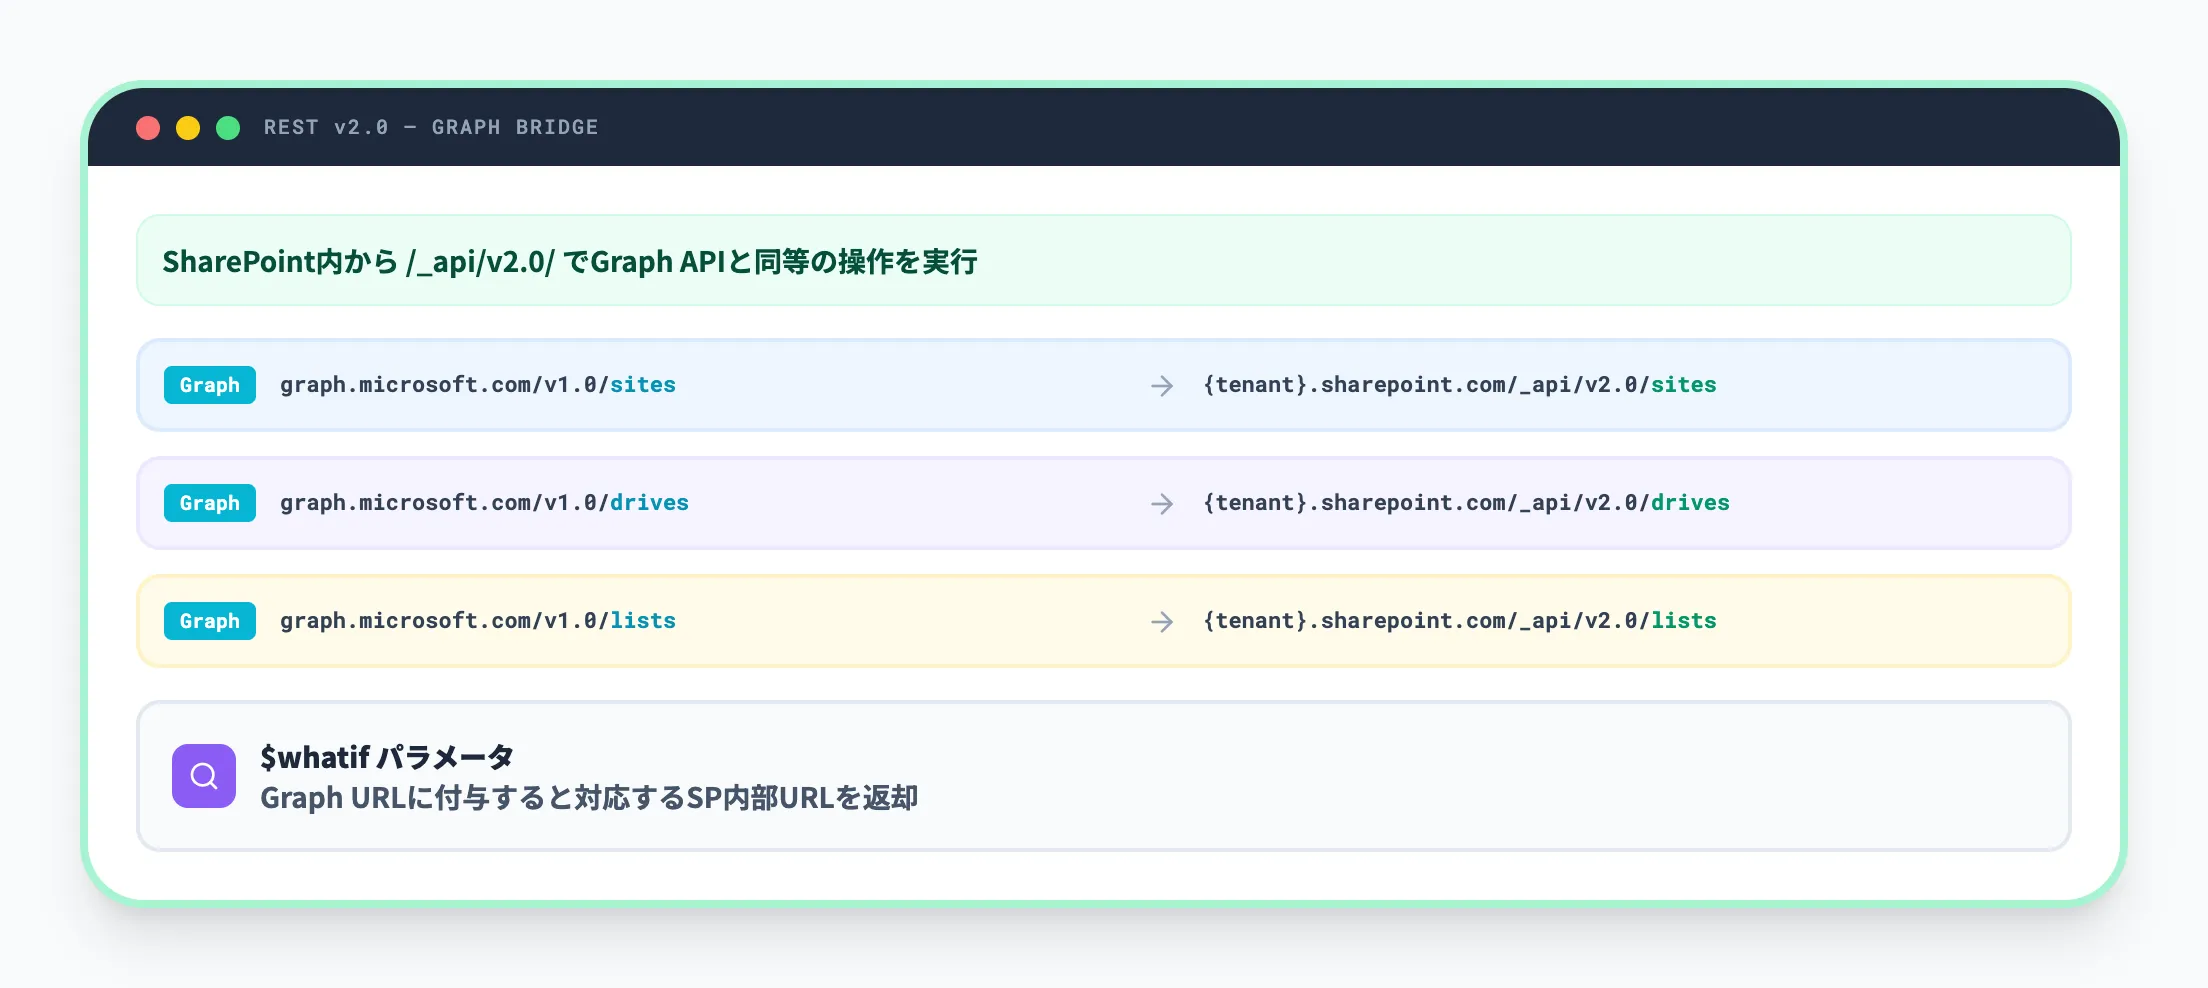The image size is (2208, 988).
Task: Click the Graph badge in the drives row
Action: tap(210, 503)
